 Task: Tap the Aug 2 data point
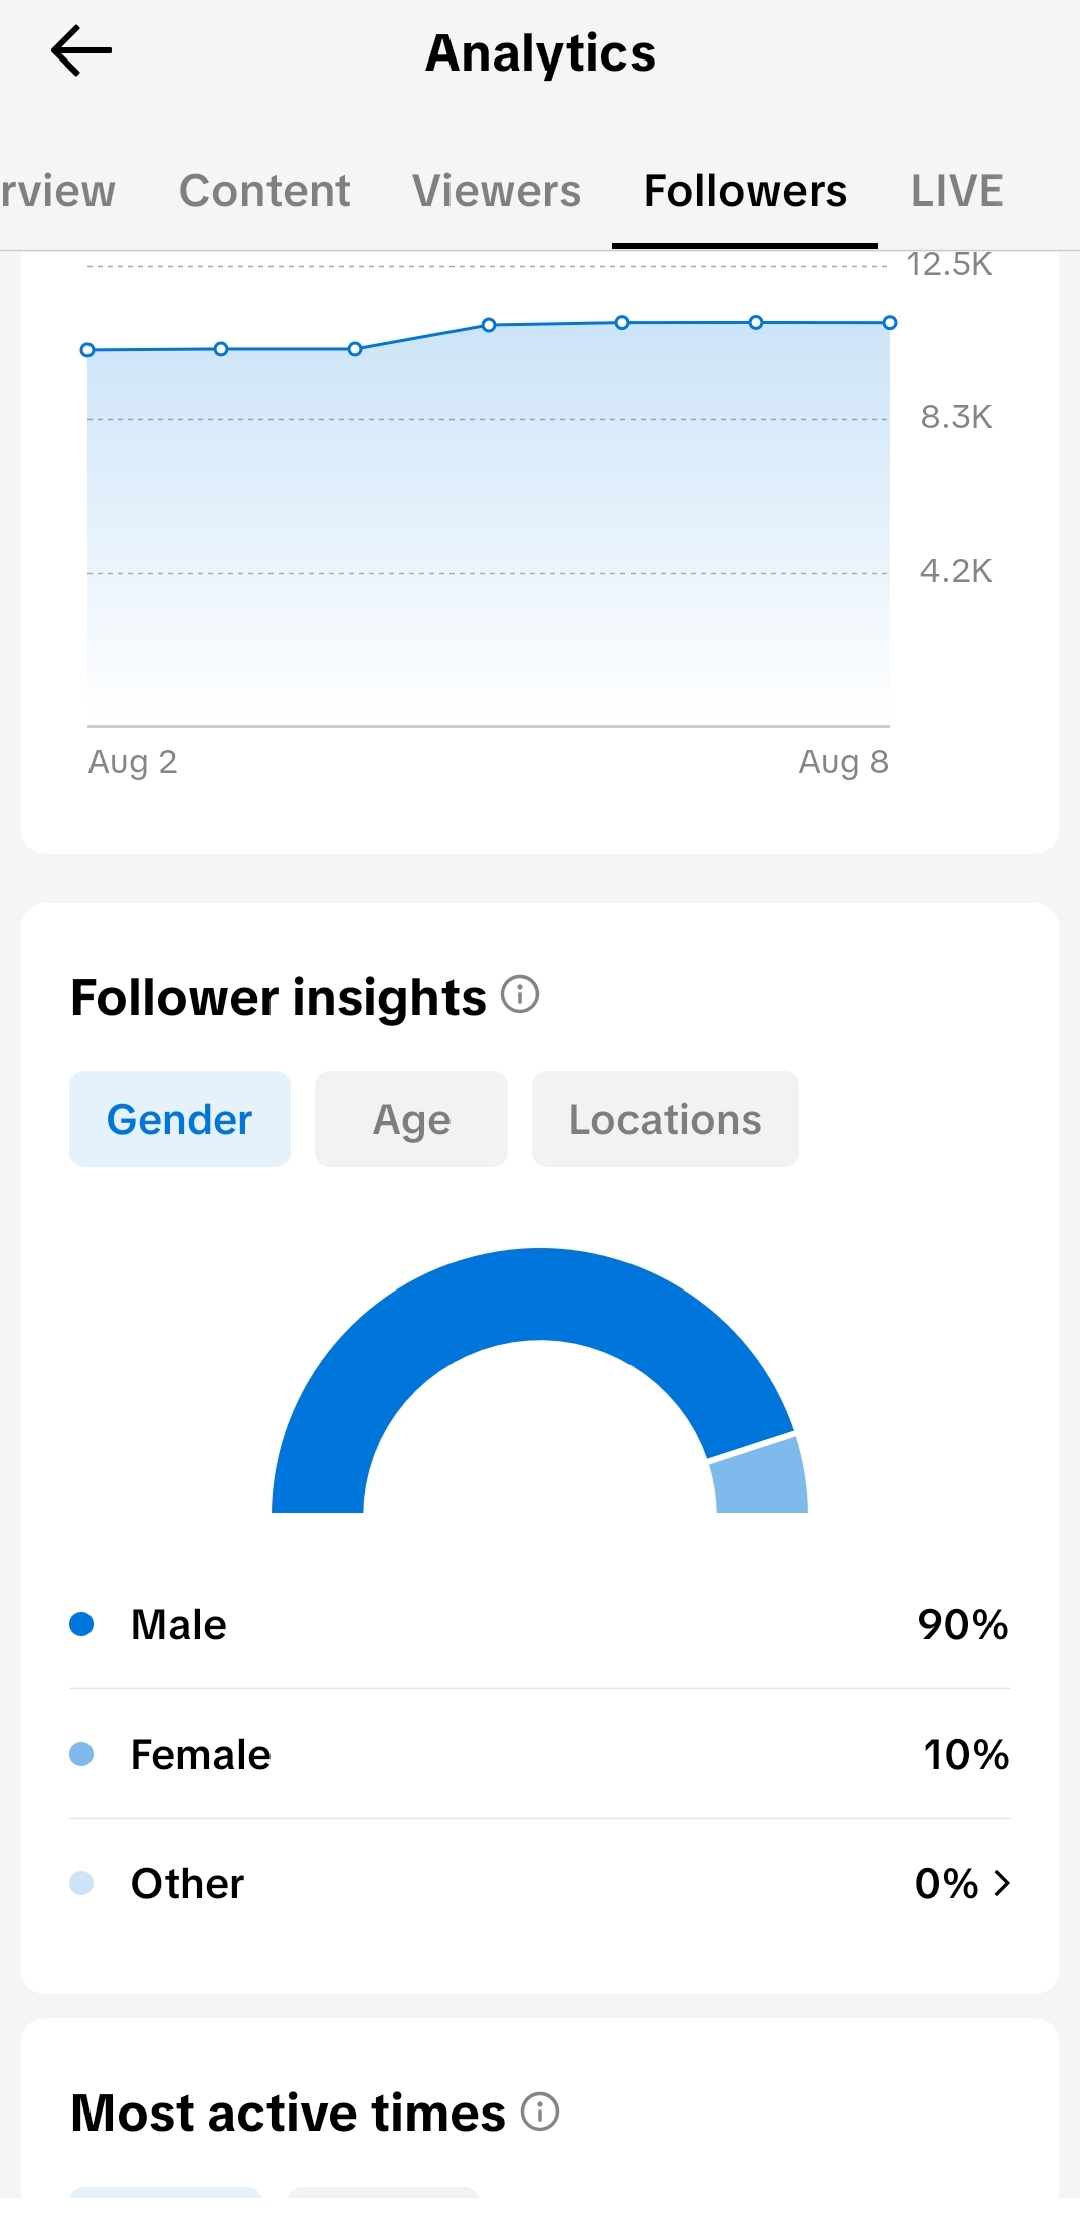pyautogui.click(x=87, y=350)
